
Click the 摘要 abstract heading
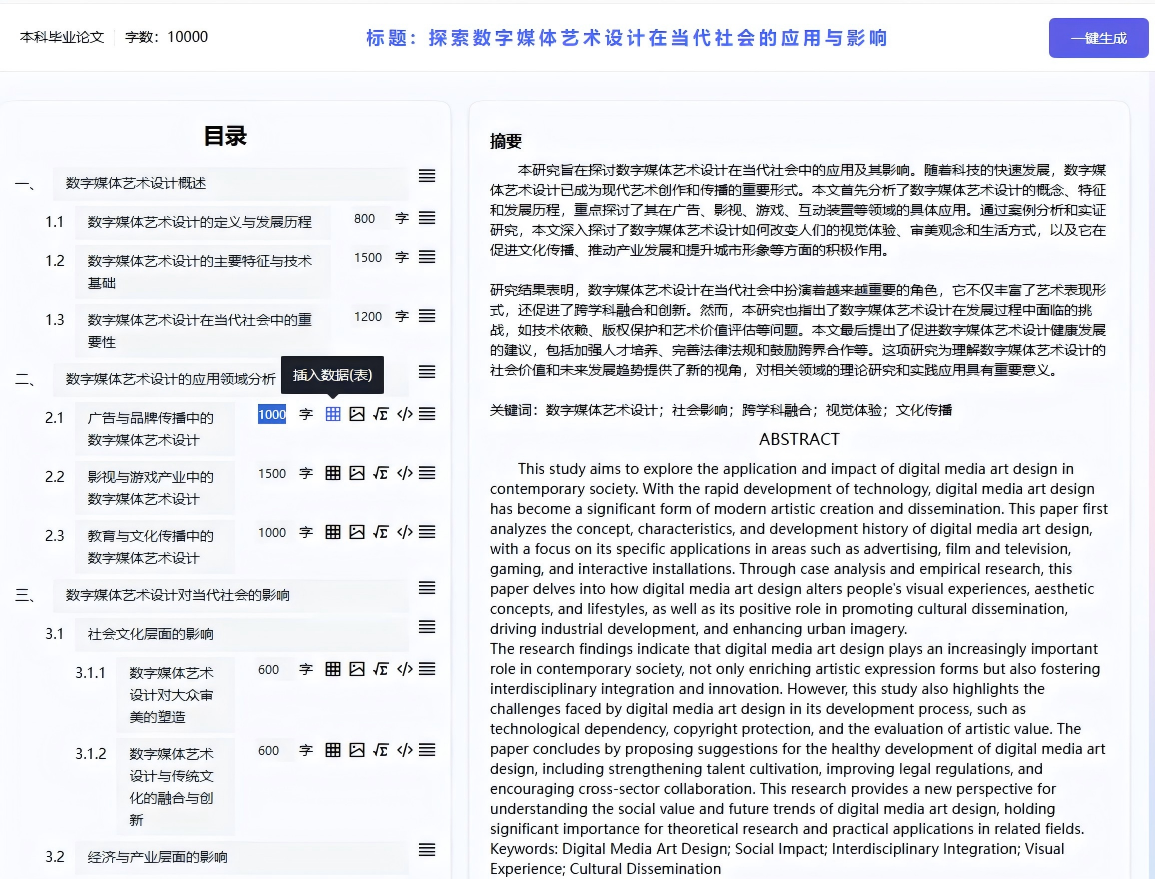click(x=506, y=142)
